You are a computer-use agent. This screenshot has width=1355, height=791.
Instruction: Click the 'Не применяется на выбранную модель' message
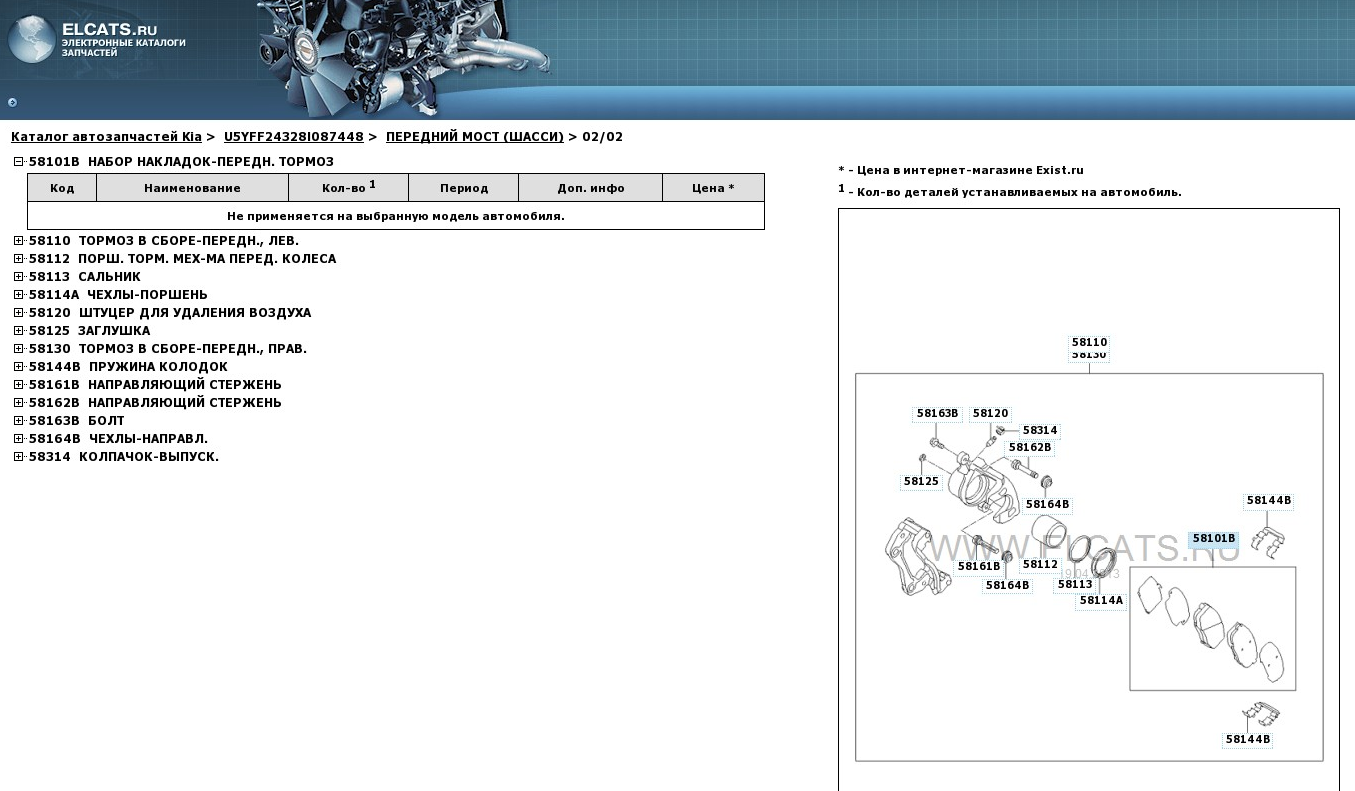(396, 216)
